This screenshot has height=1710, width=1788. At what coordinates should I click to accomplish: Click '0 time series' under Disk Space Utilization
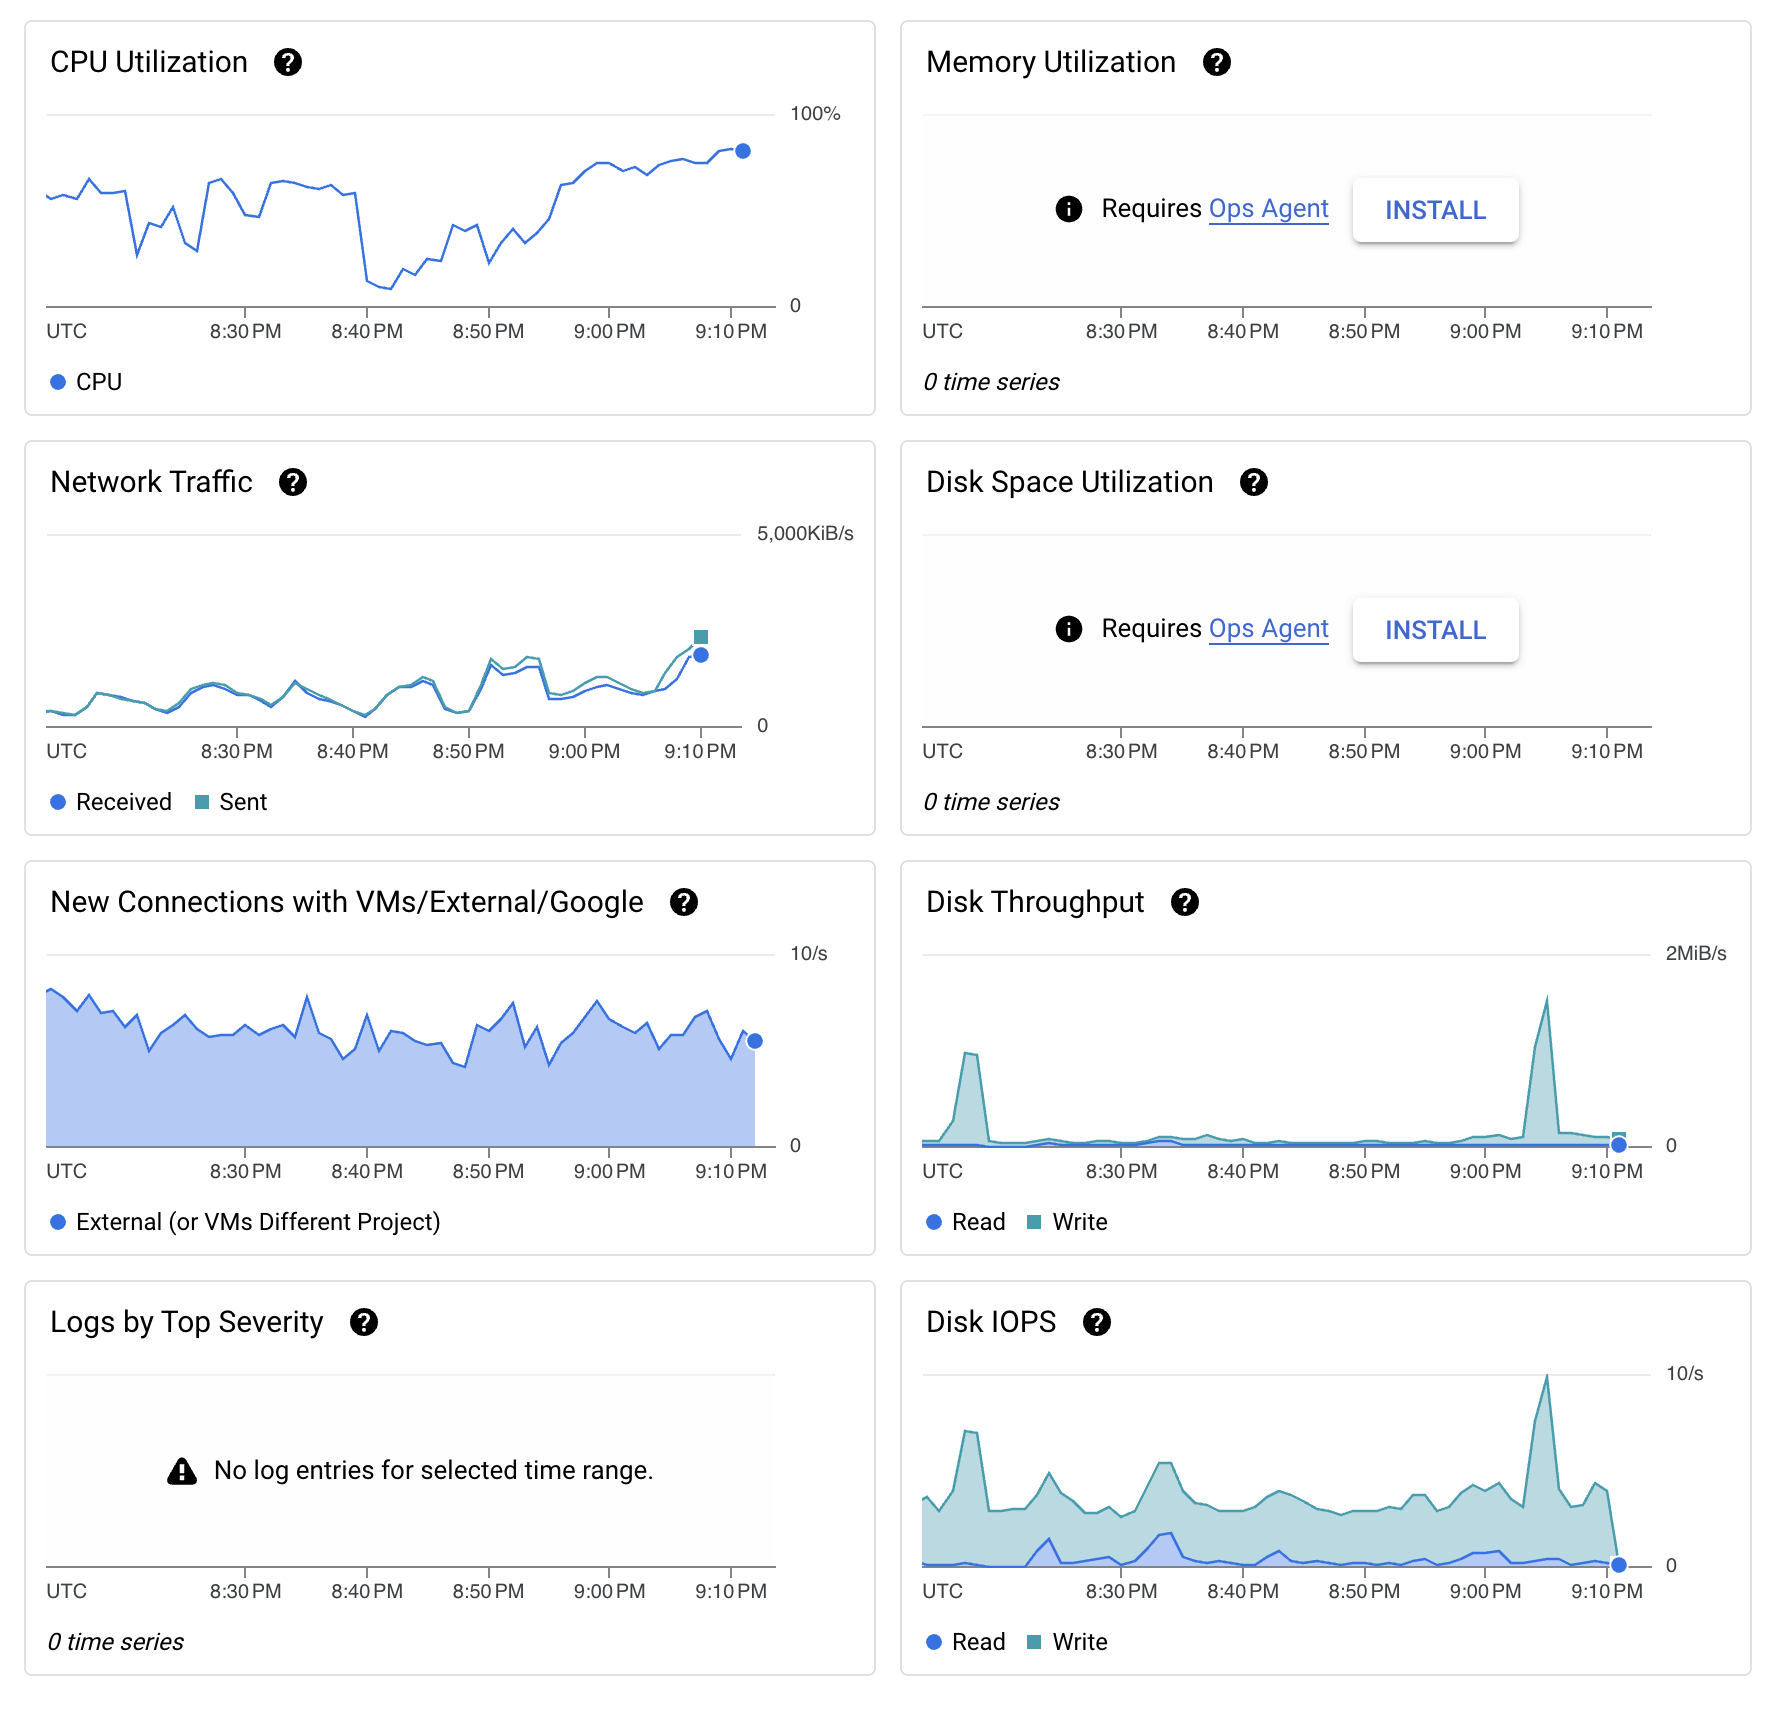(x=991, y=802)
